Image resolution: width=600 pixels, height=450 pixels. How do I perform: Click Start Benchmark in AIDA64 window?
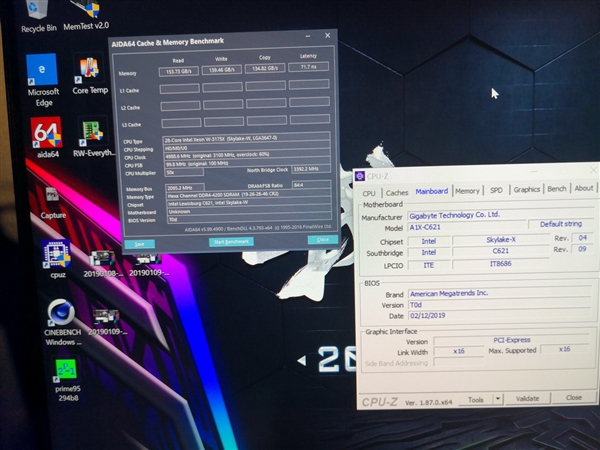pyautogui.click(x=231, y=241)
